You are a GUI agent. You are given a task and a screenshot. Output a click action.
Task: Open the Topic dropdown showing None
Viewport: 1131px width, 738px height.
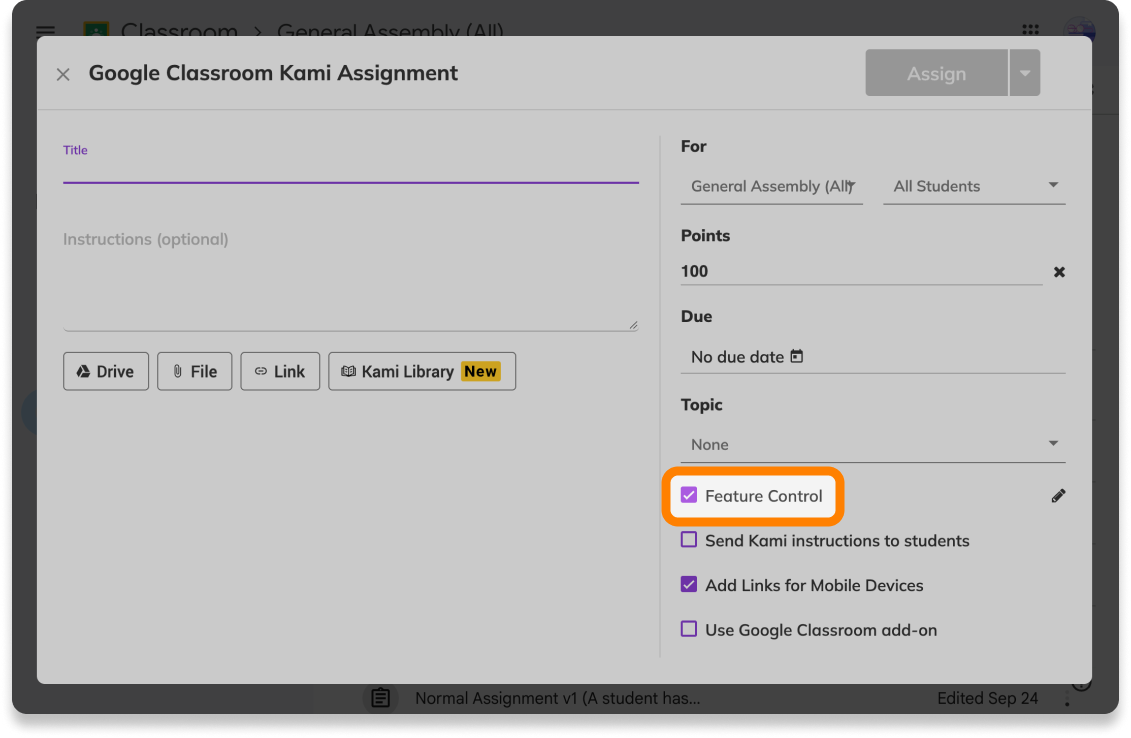point(873,444)
